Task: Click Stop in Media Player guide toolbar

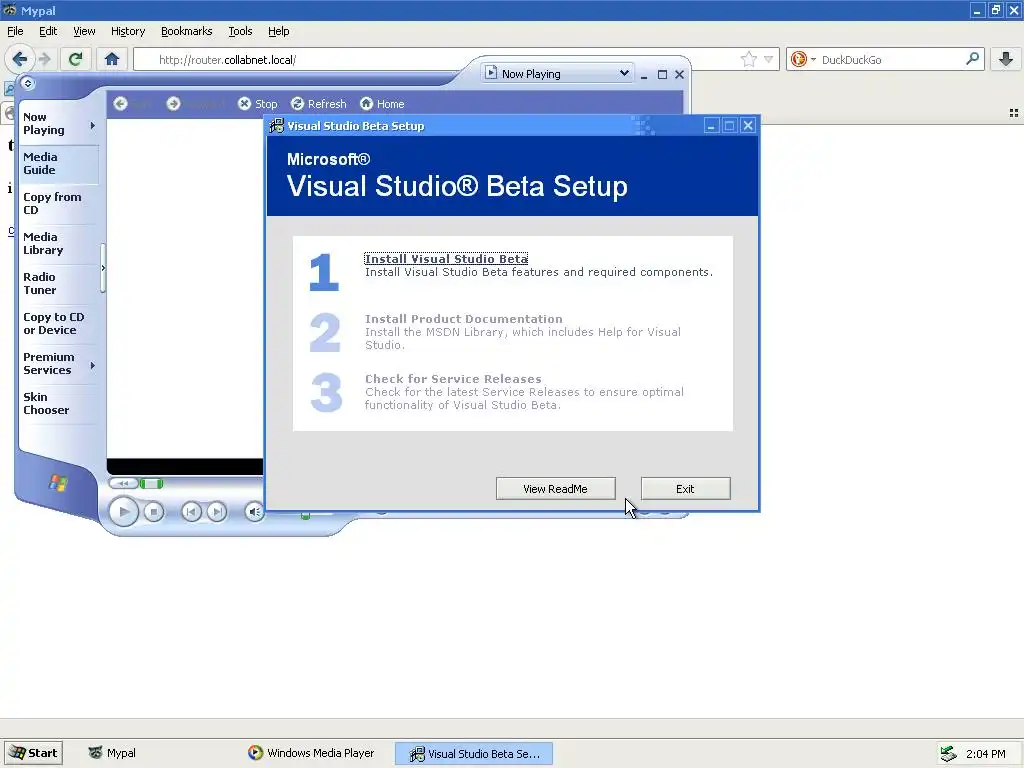Action: 257,104
